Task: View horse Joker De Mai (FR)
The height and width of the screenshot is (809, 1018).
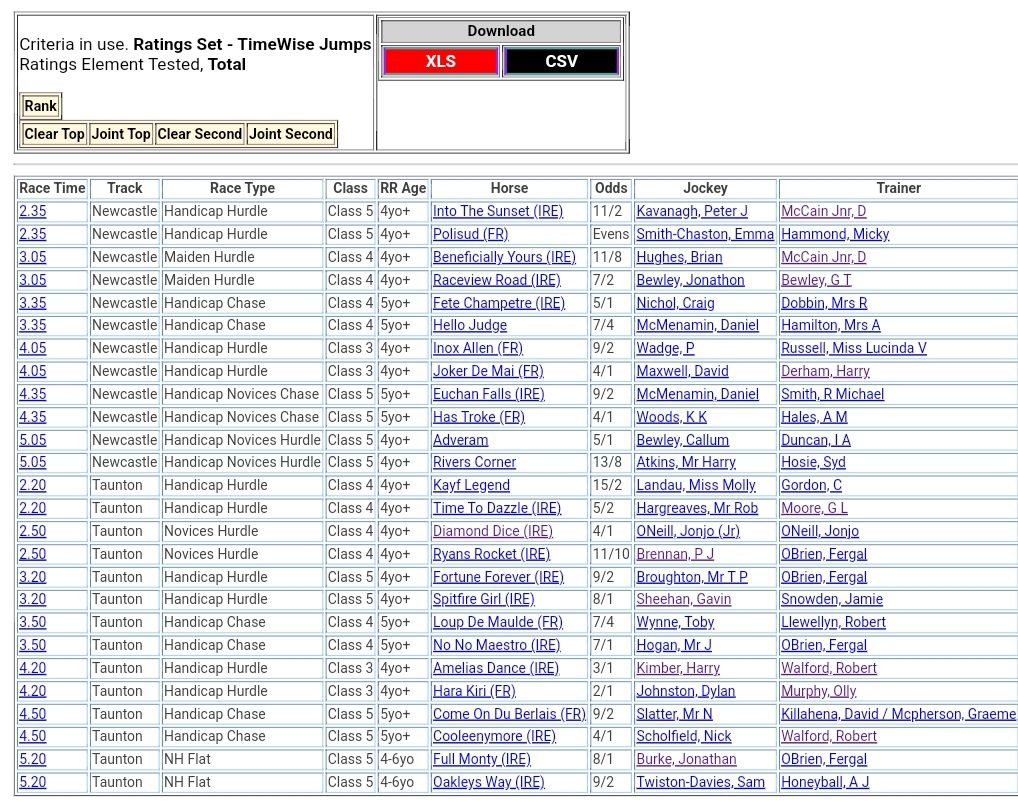Action: click(488, 371)
